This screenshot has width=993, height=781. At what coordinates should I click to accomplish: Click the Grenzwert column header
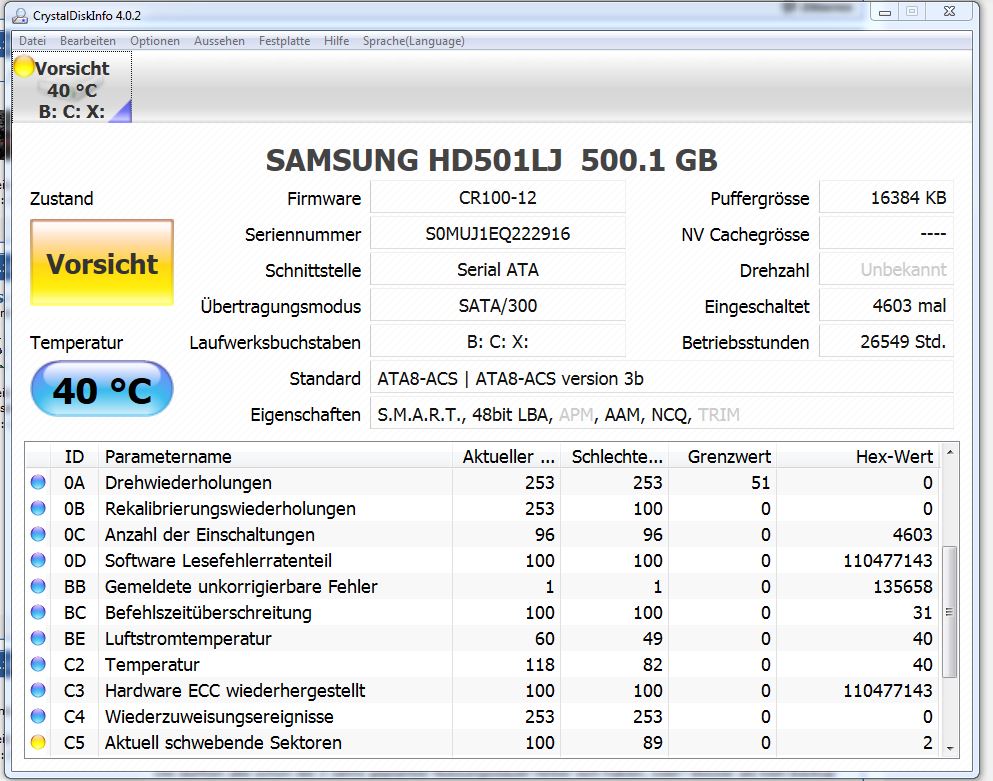(723, 456)
